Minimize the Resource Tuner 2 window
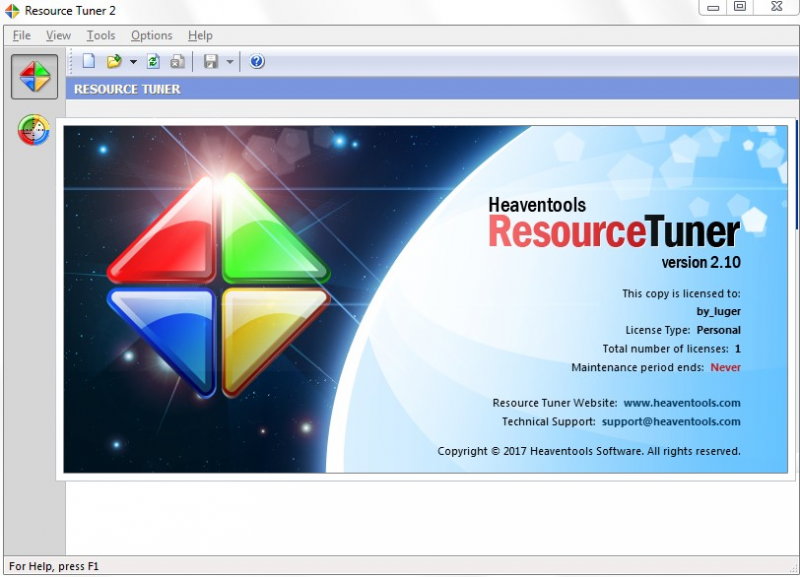 (713, 7)
